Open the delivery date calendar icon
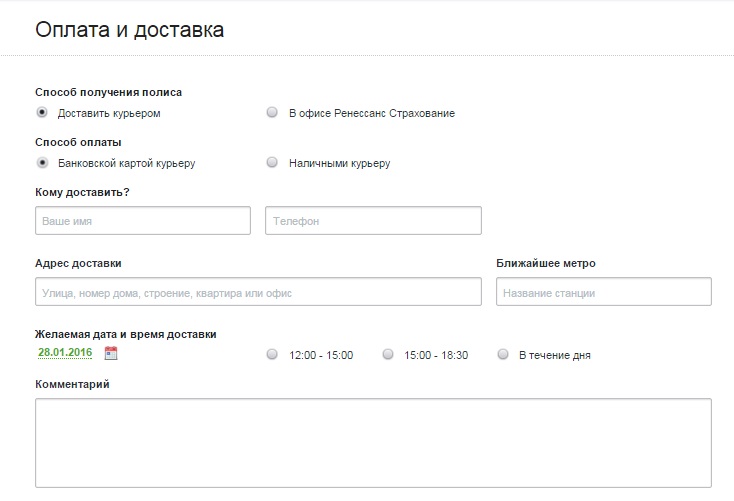734x501 pixels. 111,353
